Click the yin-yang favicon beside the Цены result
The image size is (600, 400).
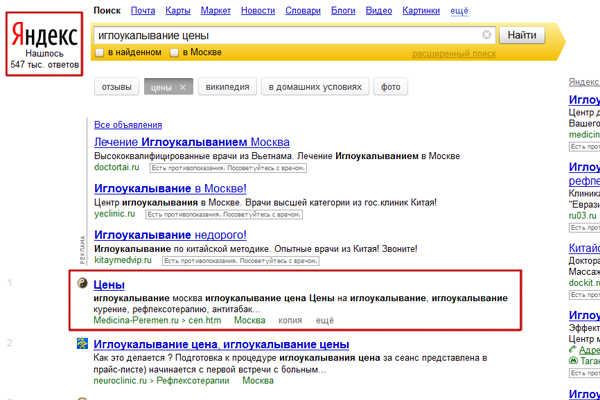point(82,283)
